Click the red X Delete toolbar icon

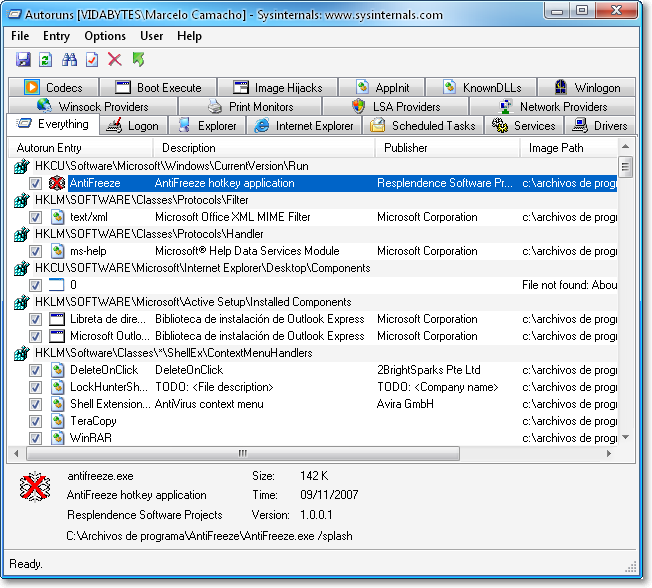114,59
